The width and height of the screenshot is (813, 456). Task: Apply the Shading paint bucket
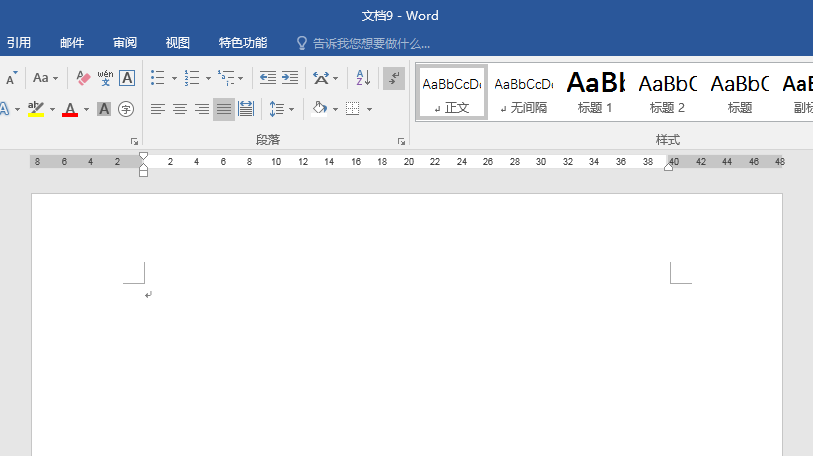(x=319, y=109)
